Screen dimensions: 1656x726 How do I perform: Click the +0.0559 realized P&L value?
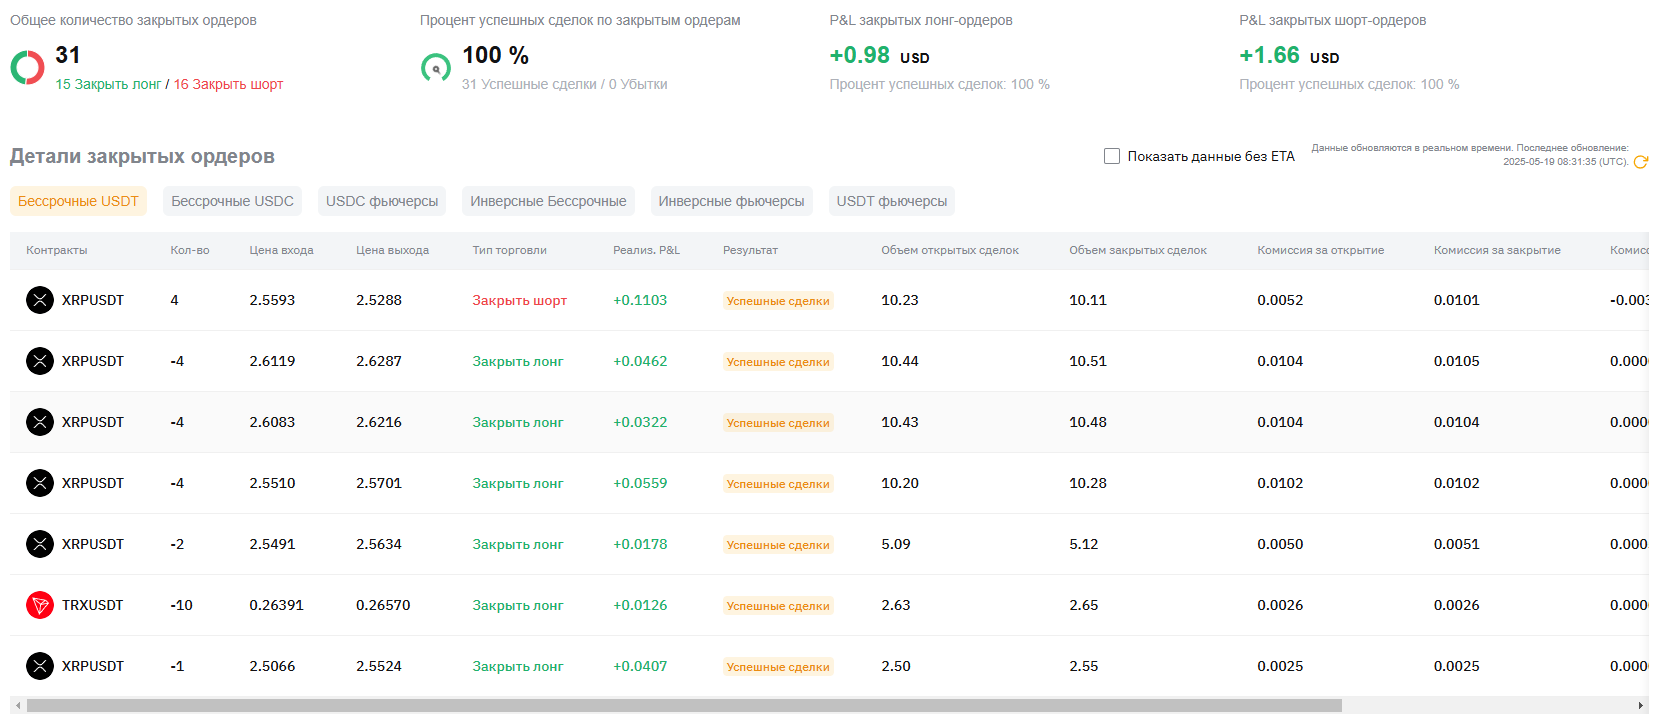pyautogui.click(x=640, y=483)
